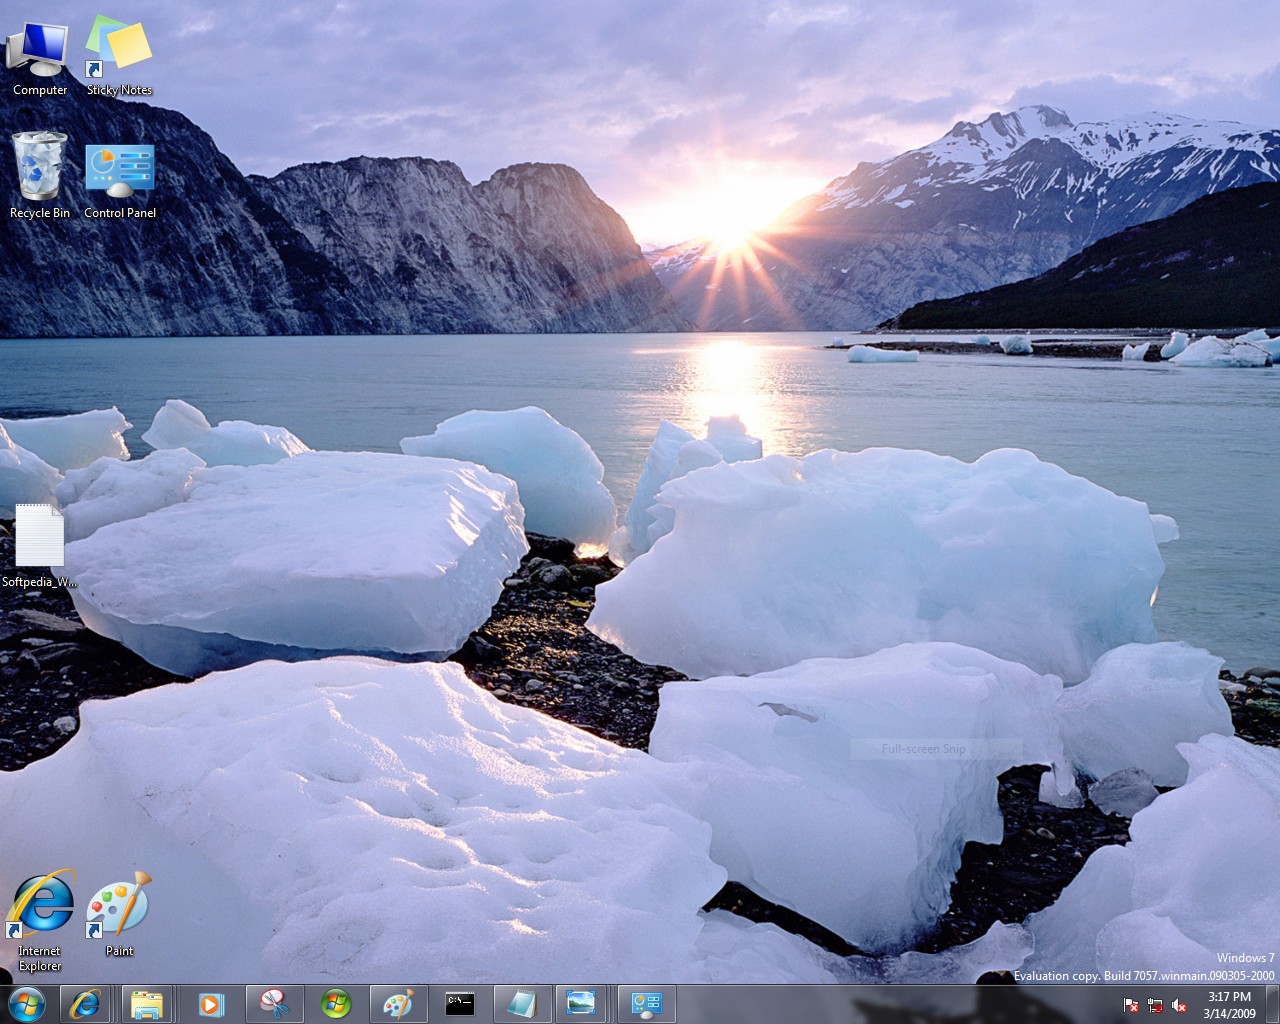This screenshot has height=1024, width=1280.
Task: Open the Windows Start menu orb
Action: (26, 1003)
